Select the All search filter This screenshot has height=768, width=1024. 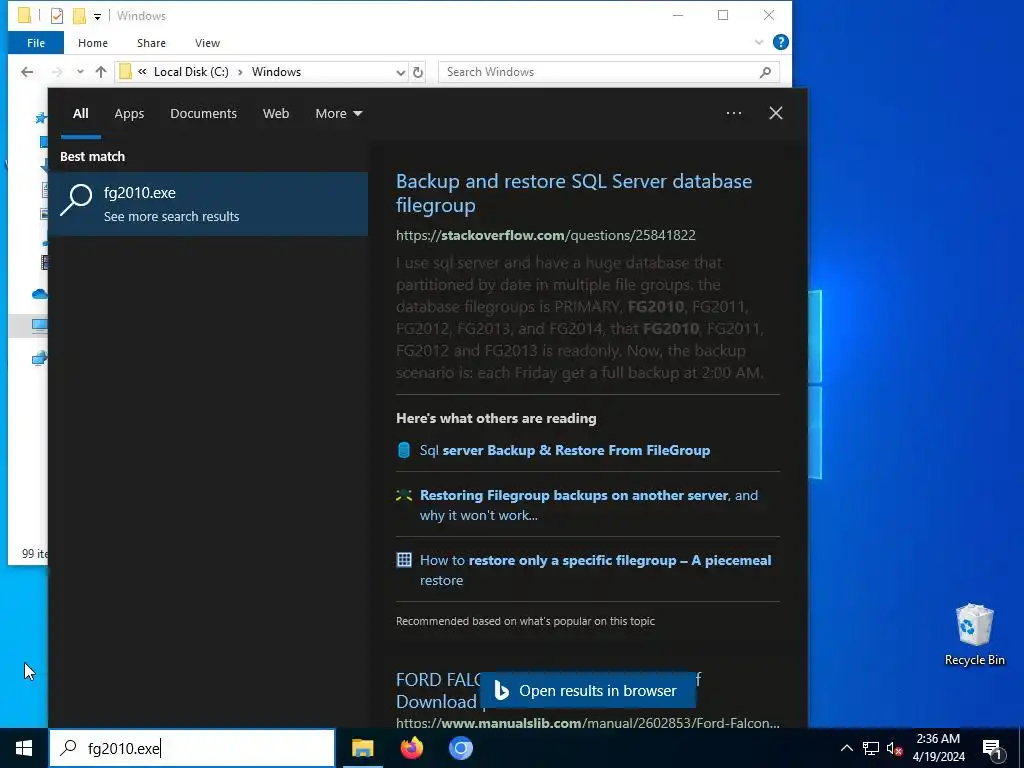click(x=80, y=113)
